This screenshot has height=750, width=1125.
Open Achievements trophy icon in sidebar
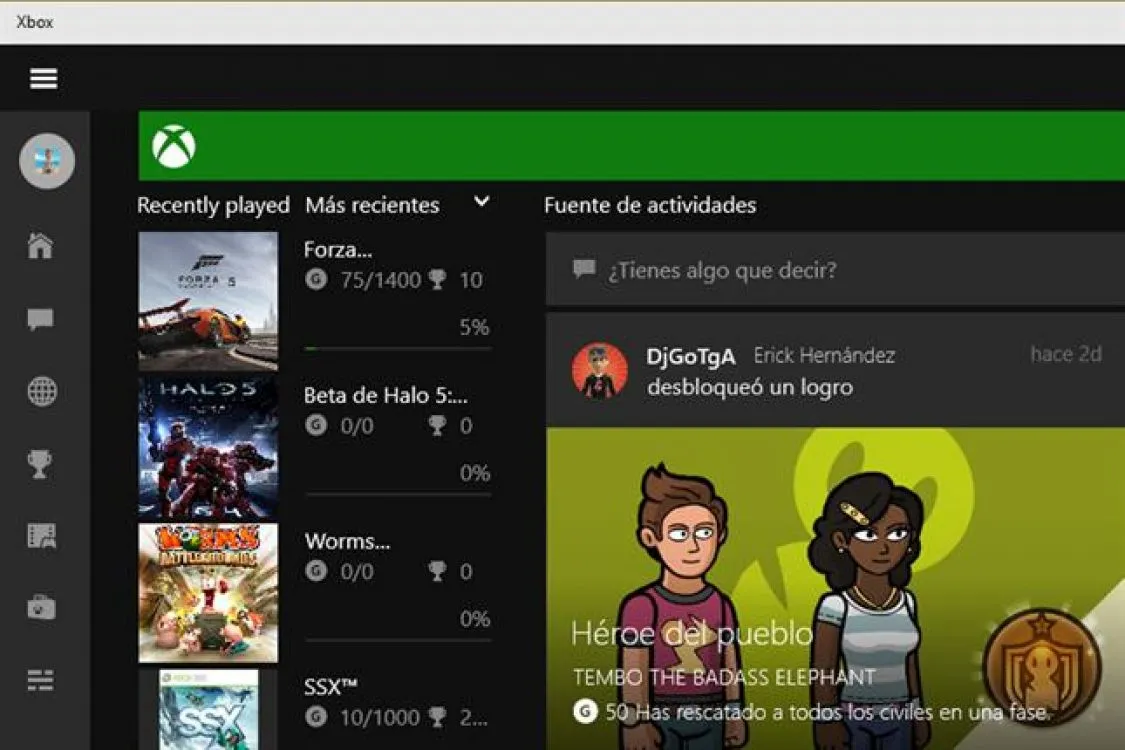point(40,464)
